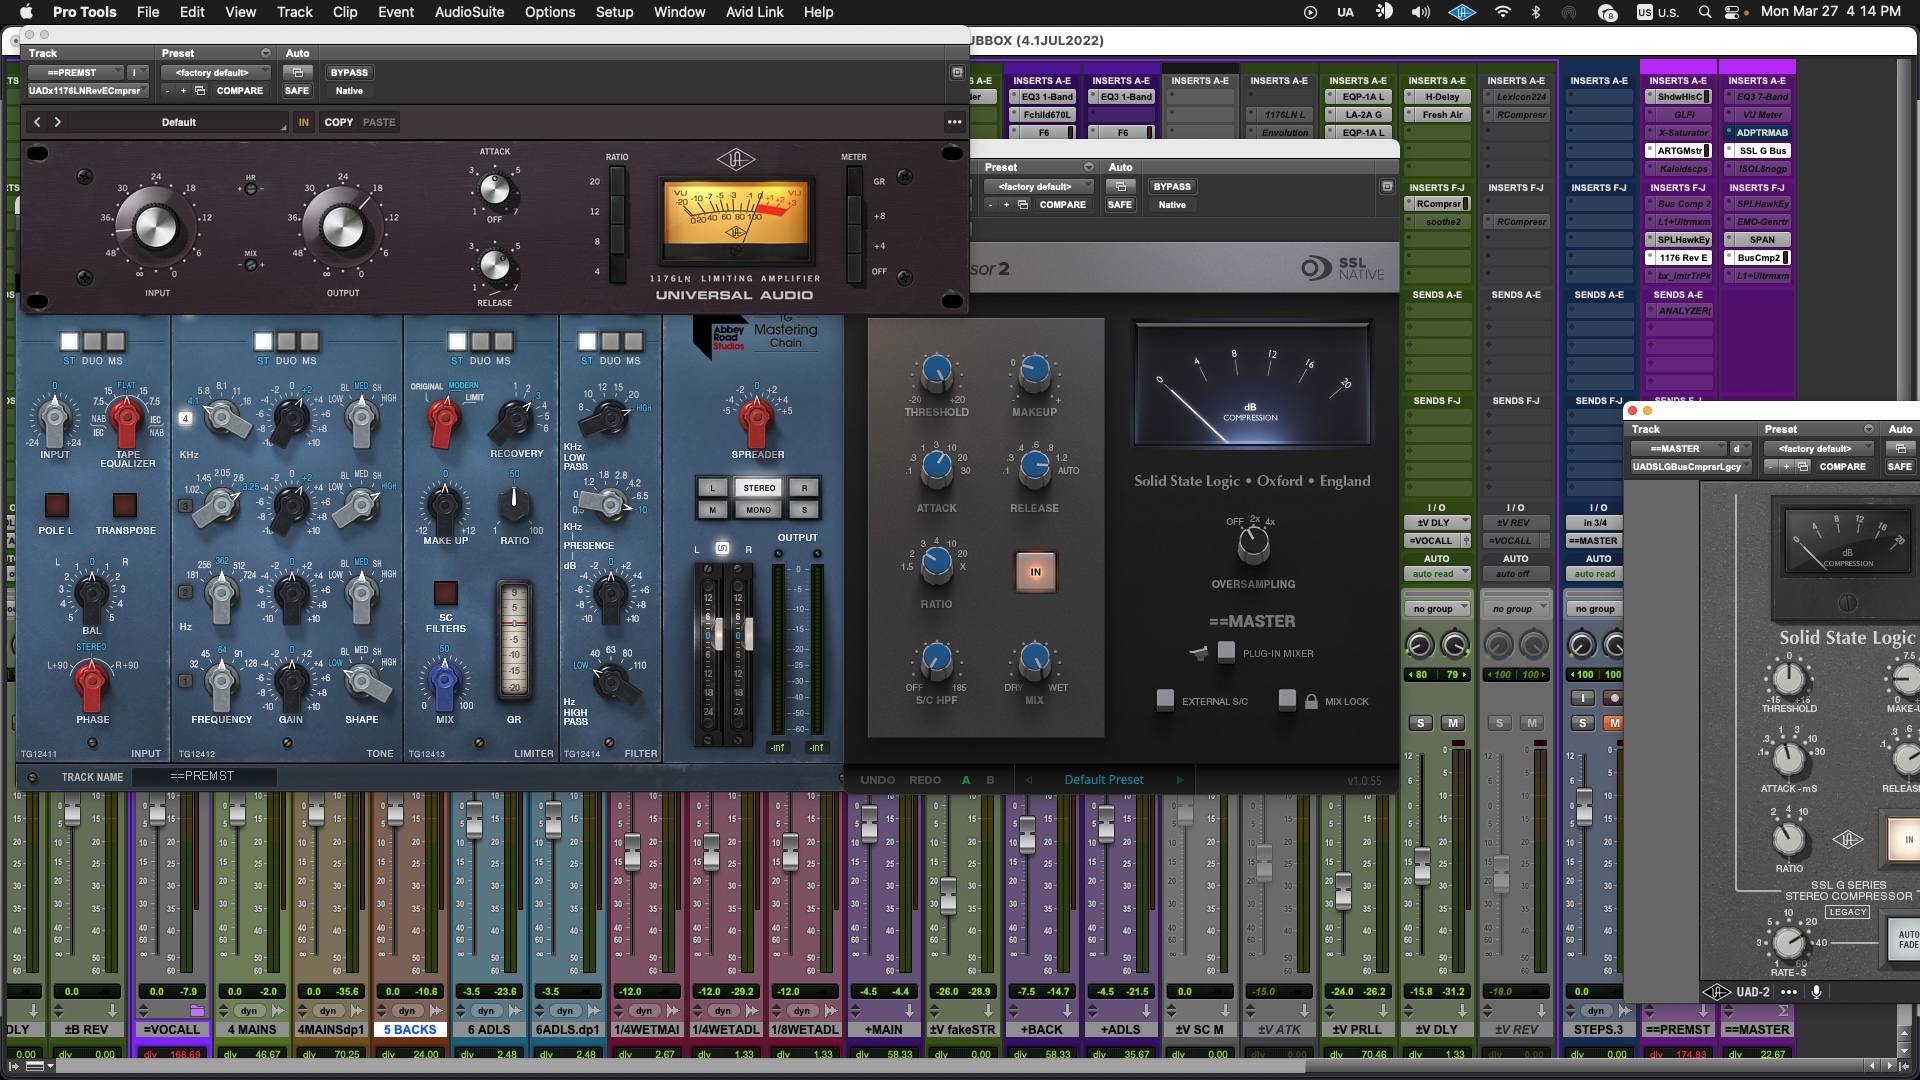Click the settings copy icon left of COMPARE in 1176 window
Screen dimensions: 1920x1080
pyautogui.click(x=200, y=91)
